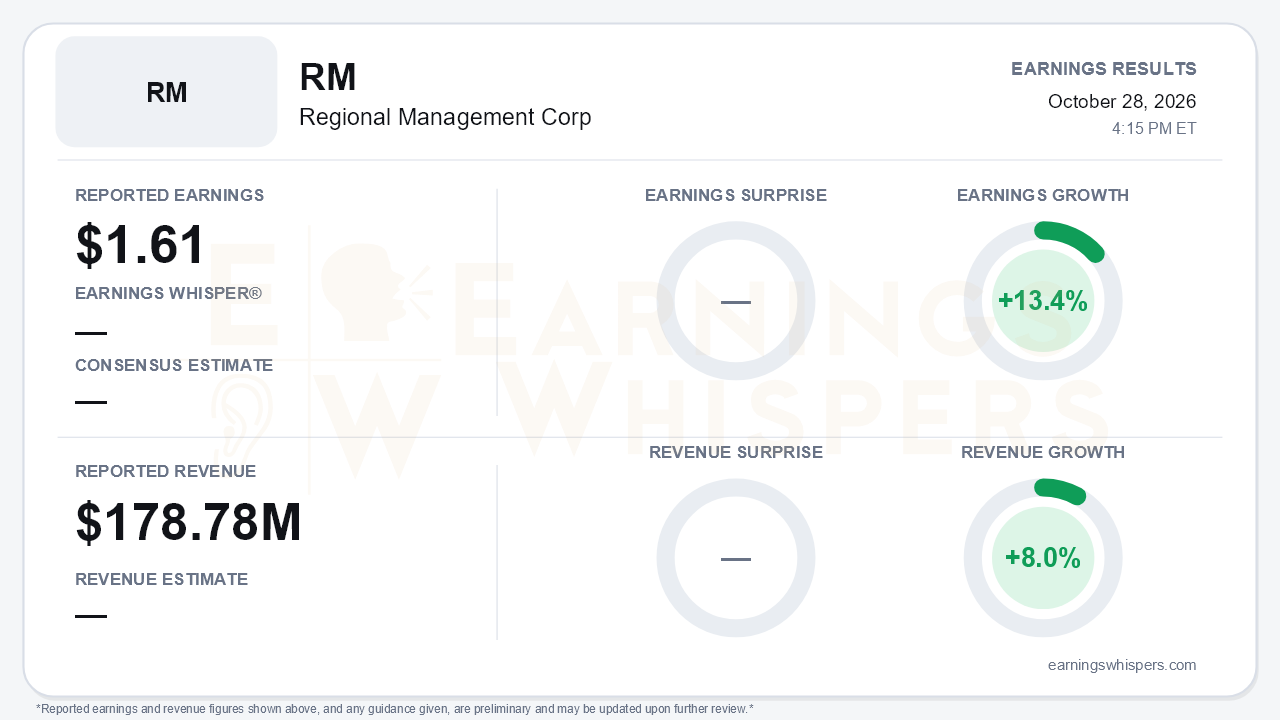
Task: Click the EARNINGS WHISPER® label
Action: tap(168, 293)
